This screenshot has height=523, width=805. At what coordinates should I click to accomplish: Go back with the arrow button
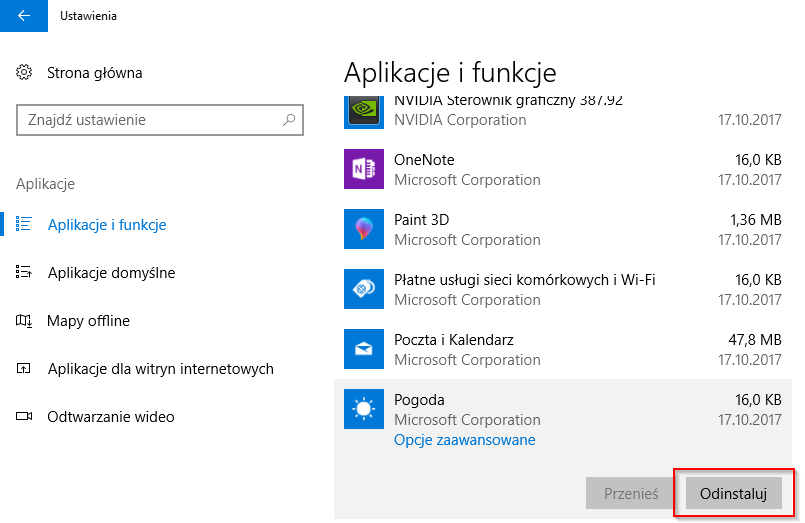click(x=24, y=16)
